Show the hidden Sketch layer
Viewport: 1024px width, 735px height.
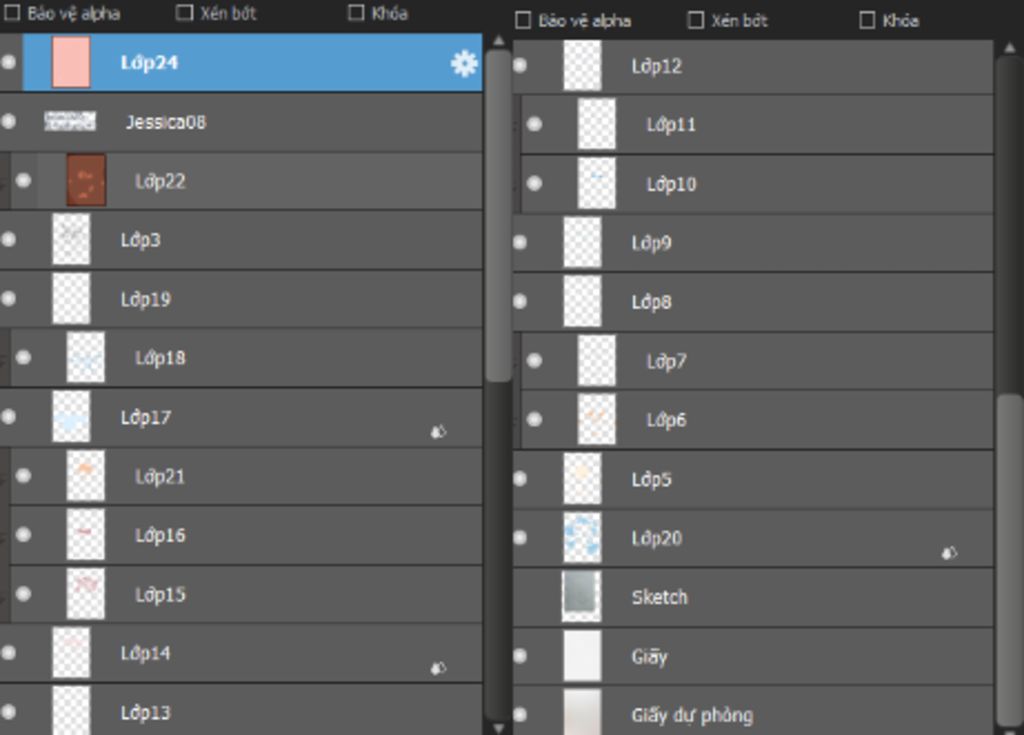520,596
